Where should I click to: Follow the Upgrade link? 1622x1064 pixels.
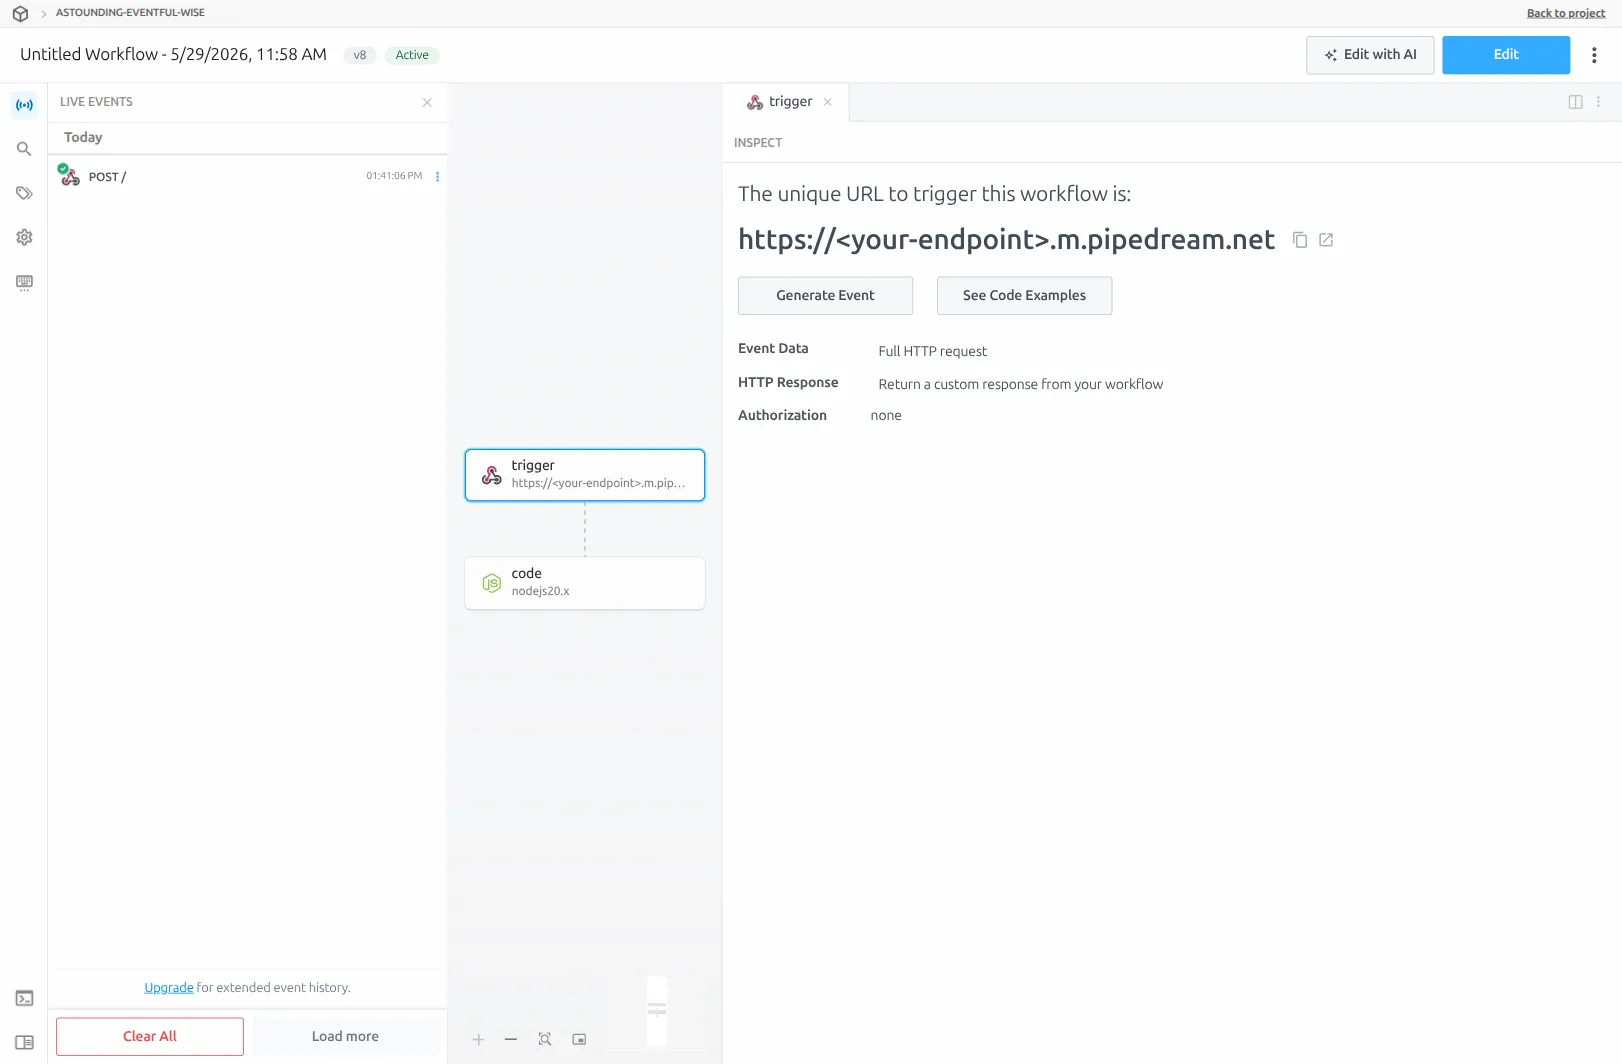[168, 987]
